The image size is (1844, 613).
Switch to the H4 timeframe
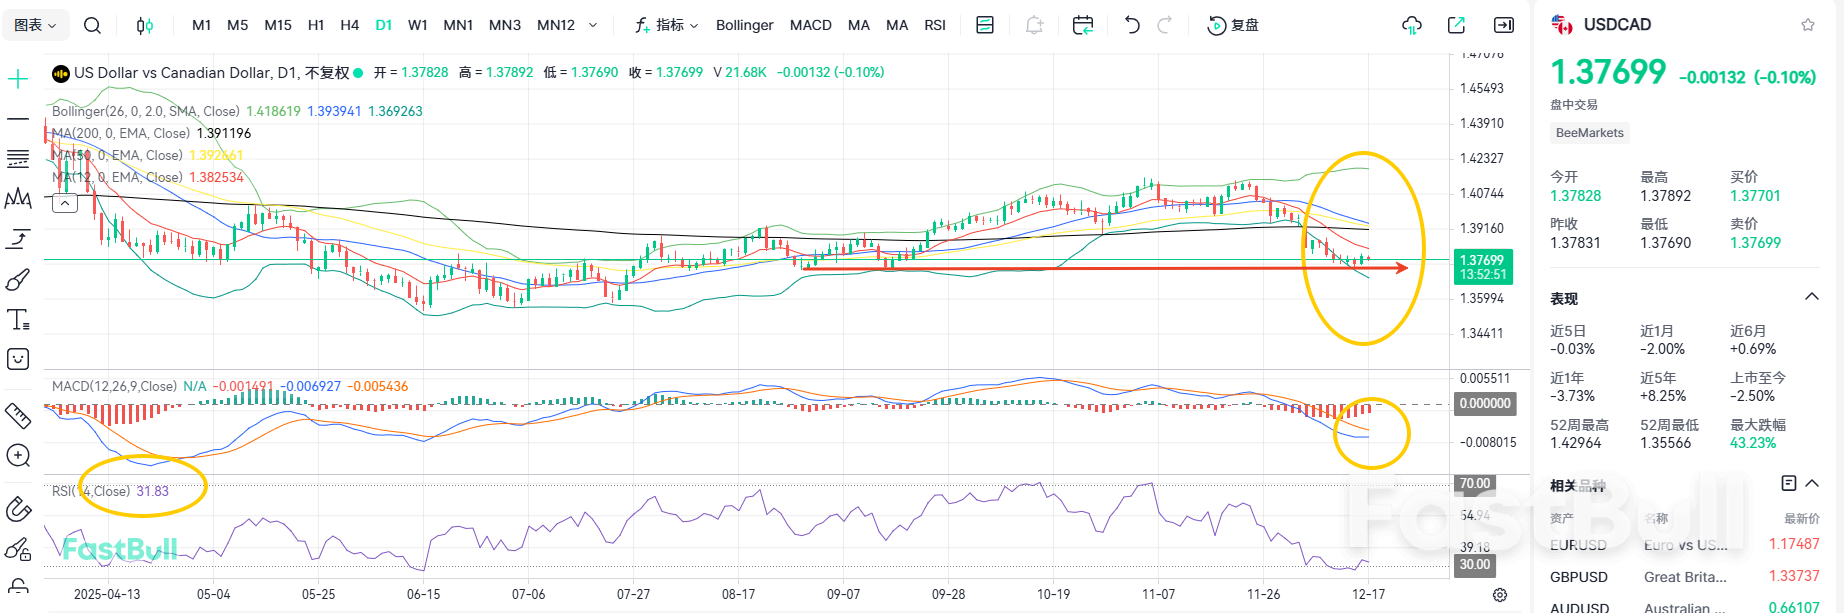click(349, 25)
